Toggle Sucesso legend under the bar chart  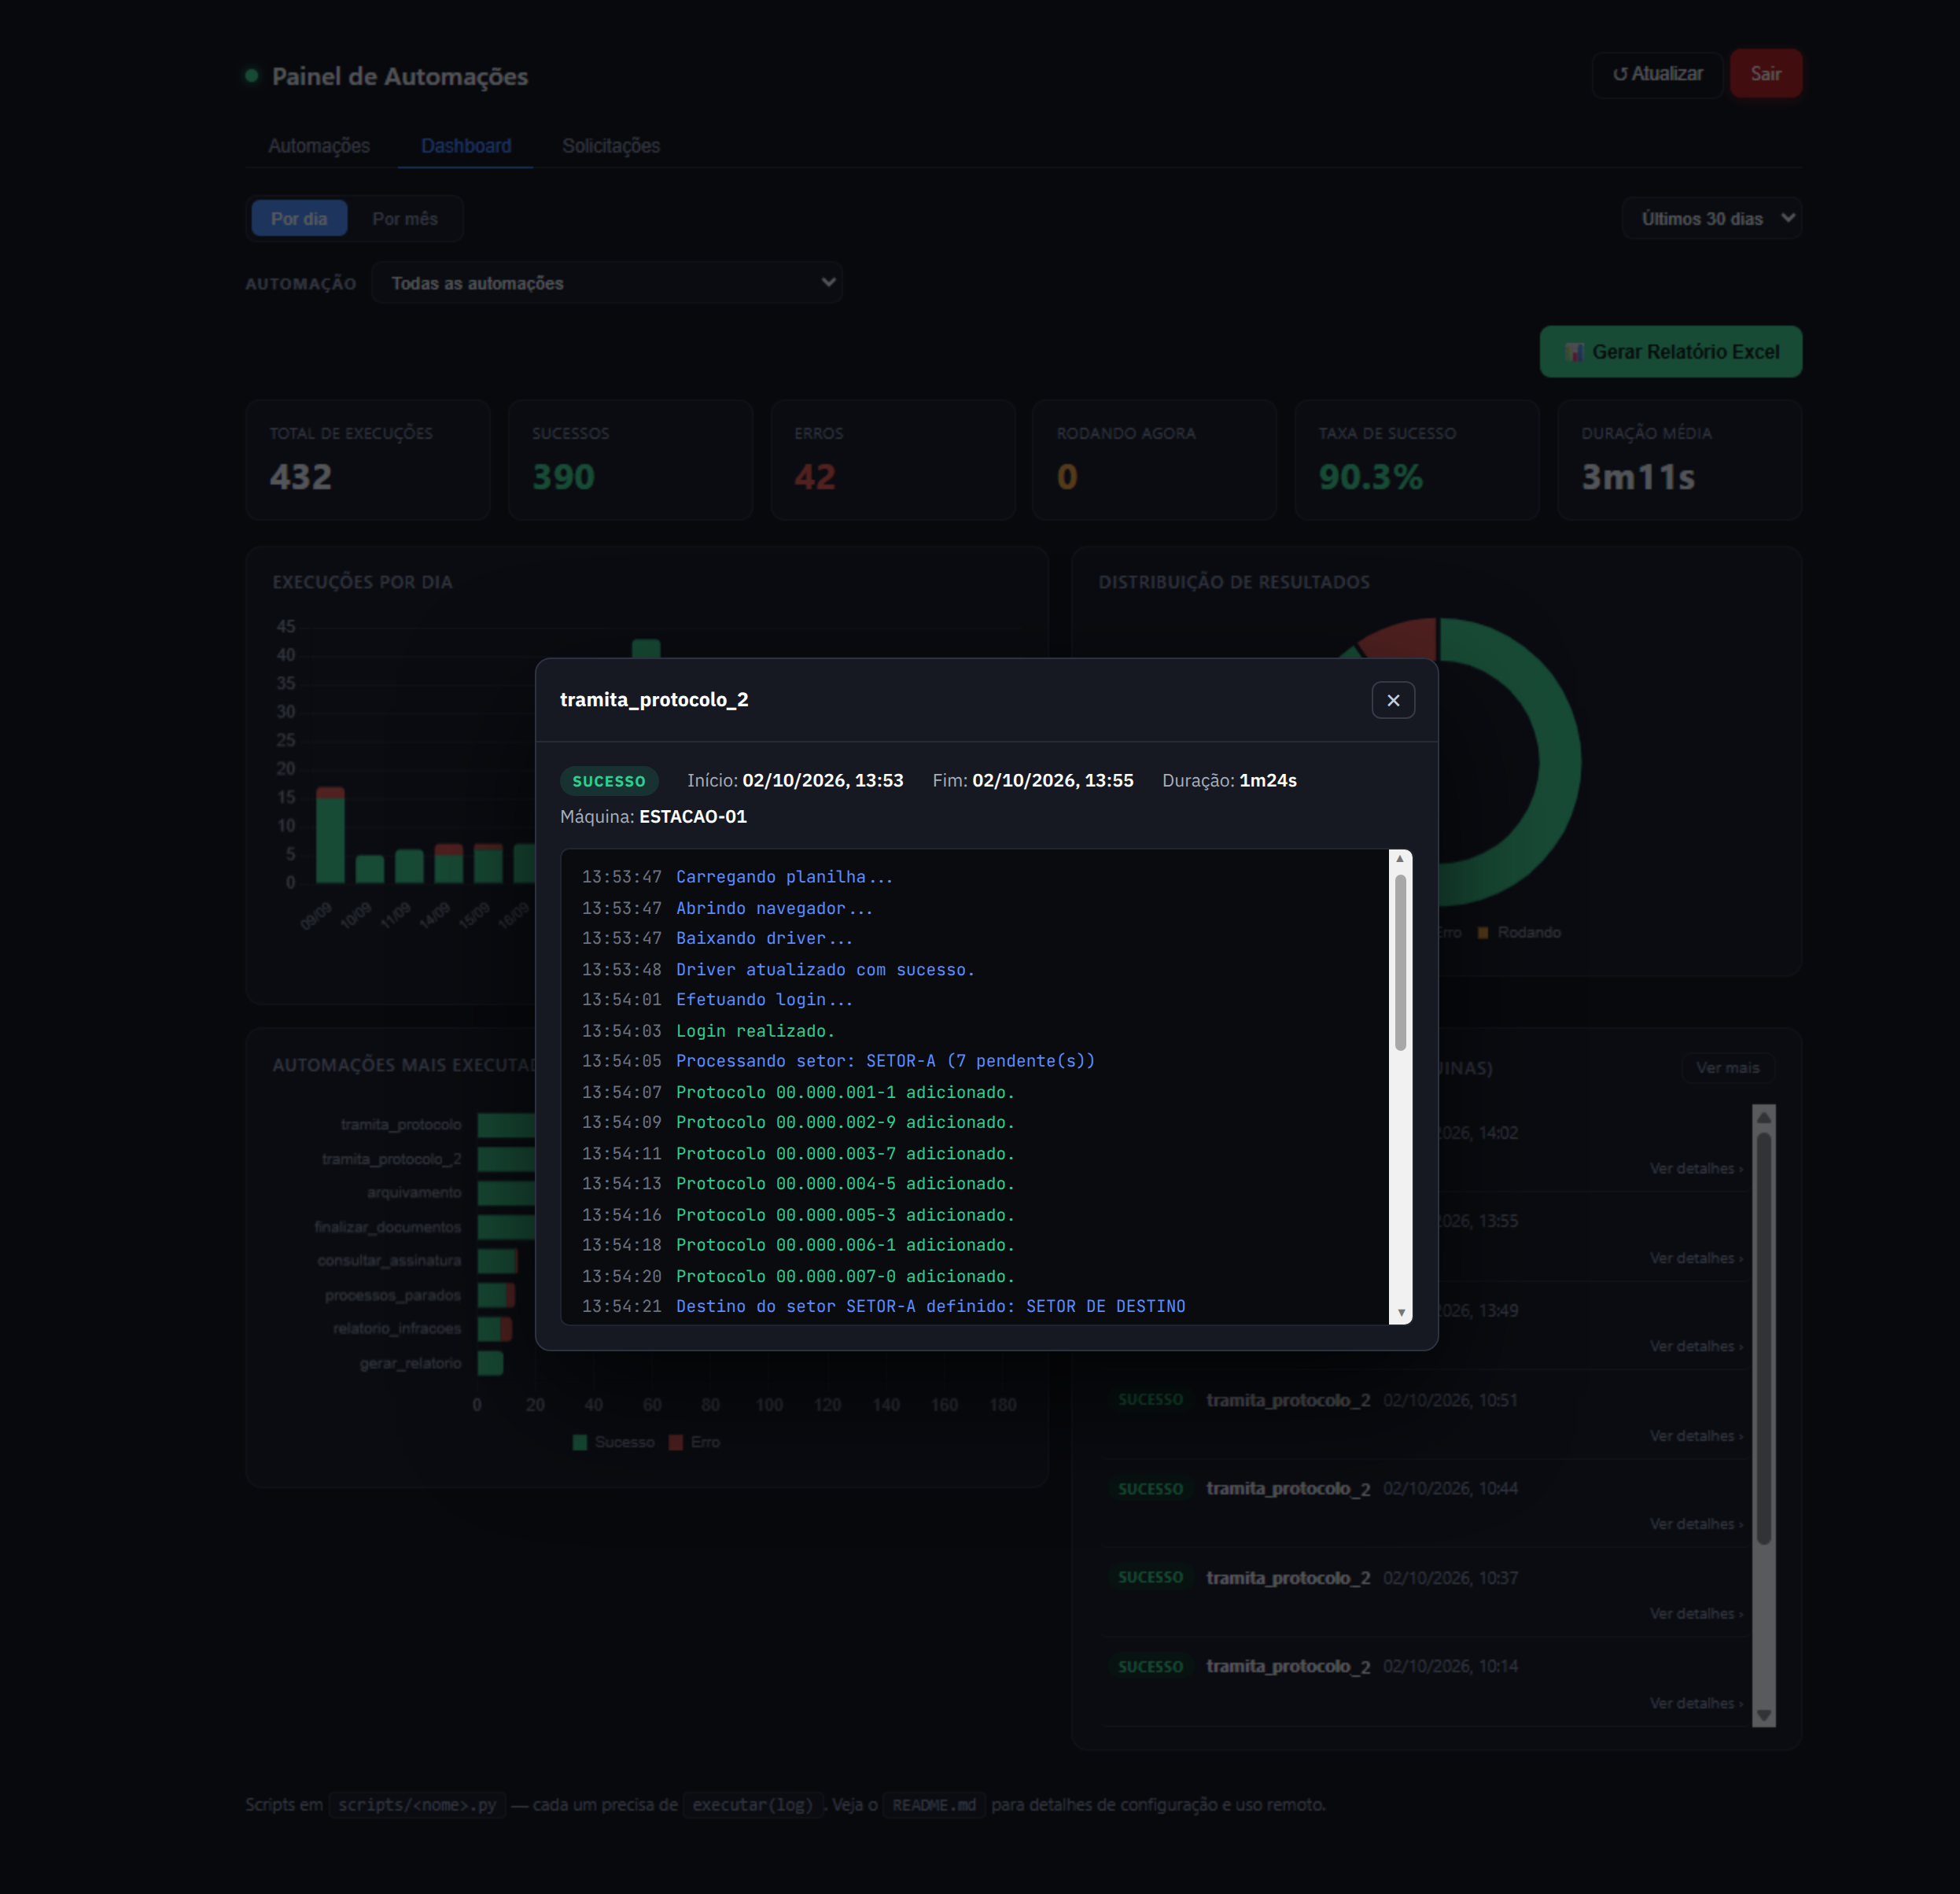[614, 1442]
